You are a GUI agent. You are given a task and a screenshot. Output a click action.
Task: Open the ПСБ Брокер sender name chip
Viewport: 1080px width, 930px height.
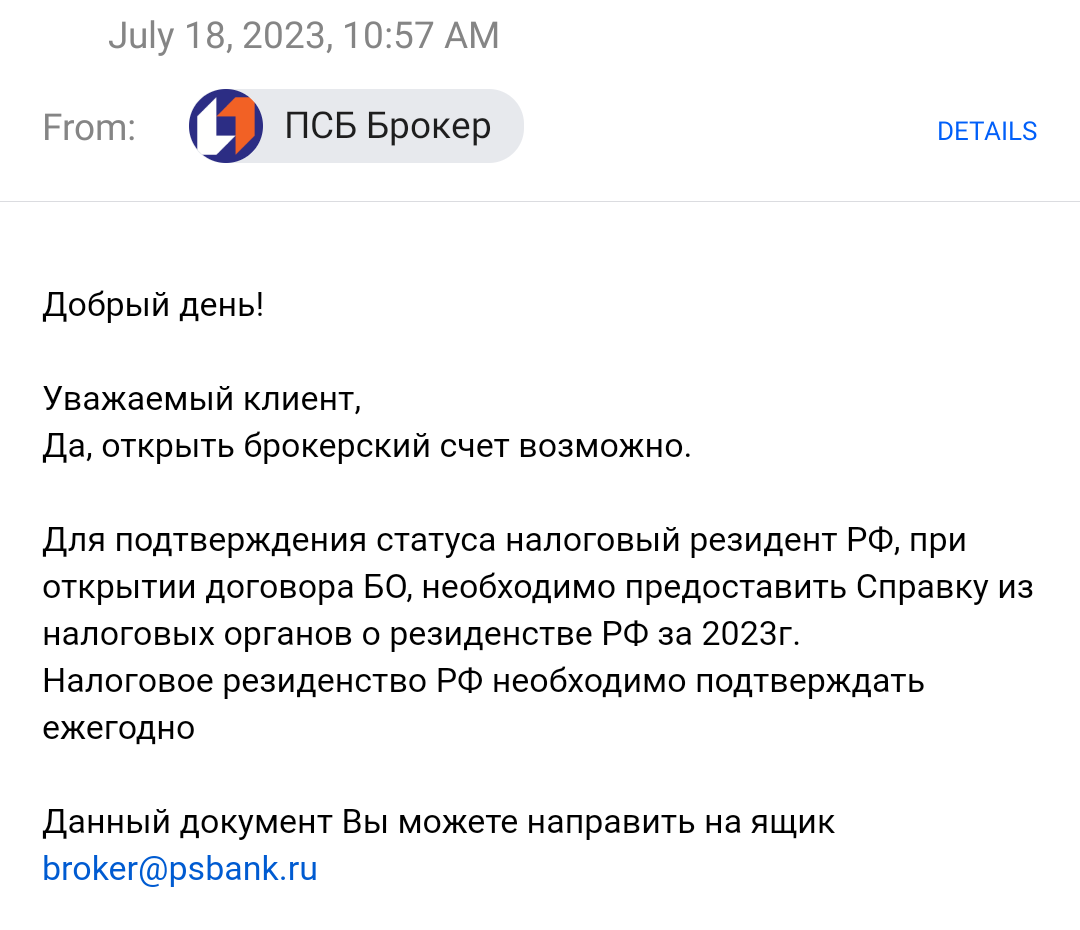388,127
